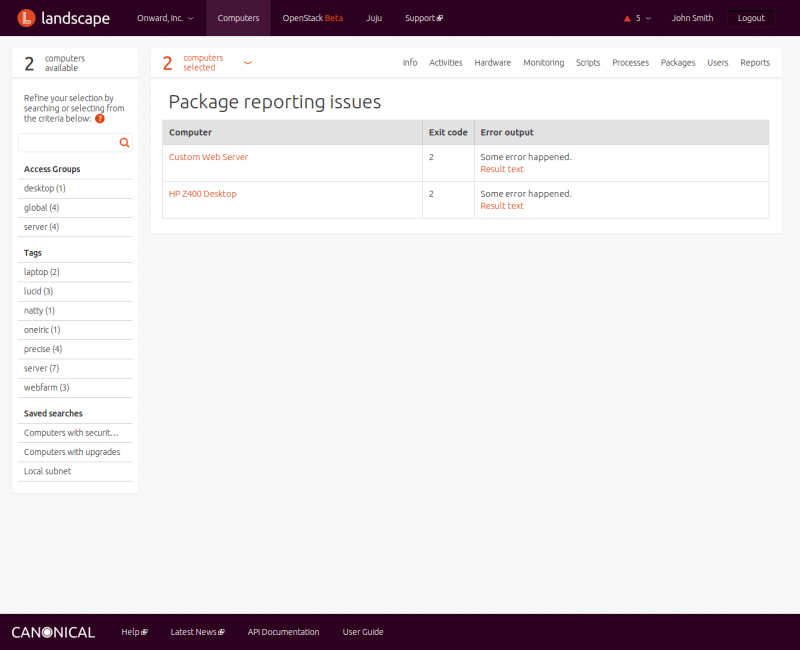
Task: Open the HP Z400 Desktop link
Action: pos(203,194)
